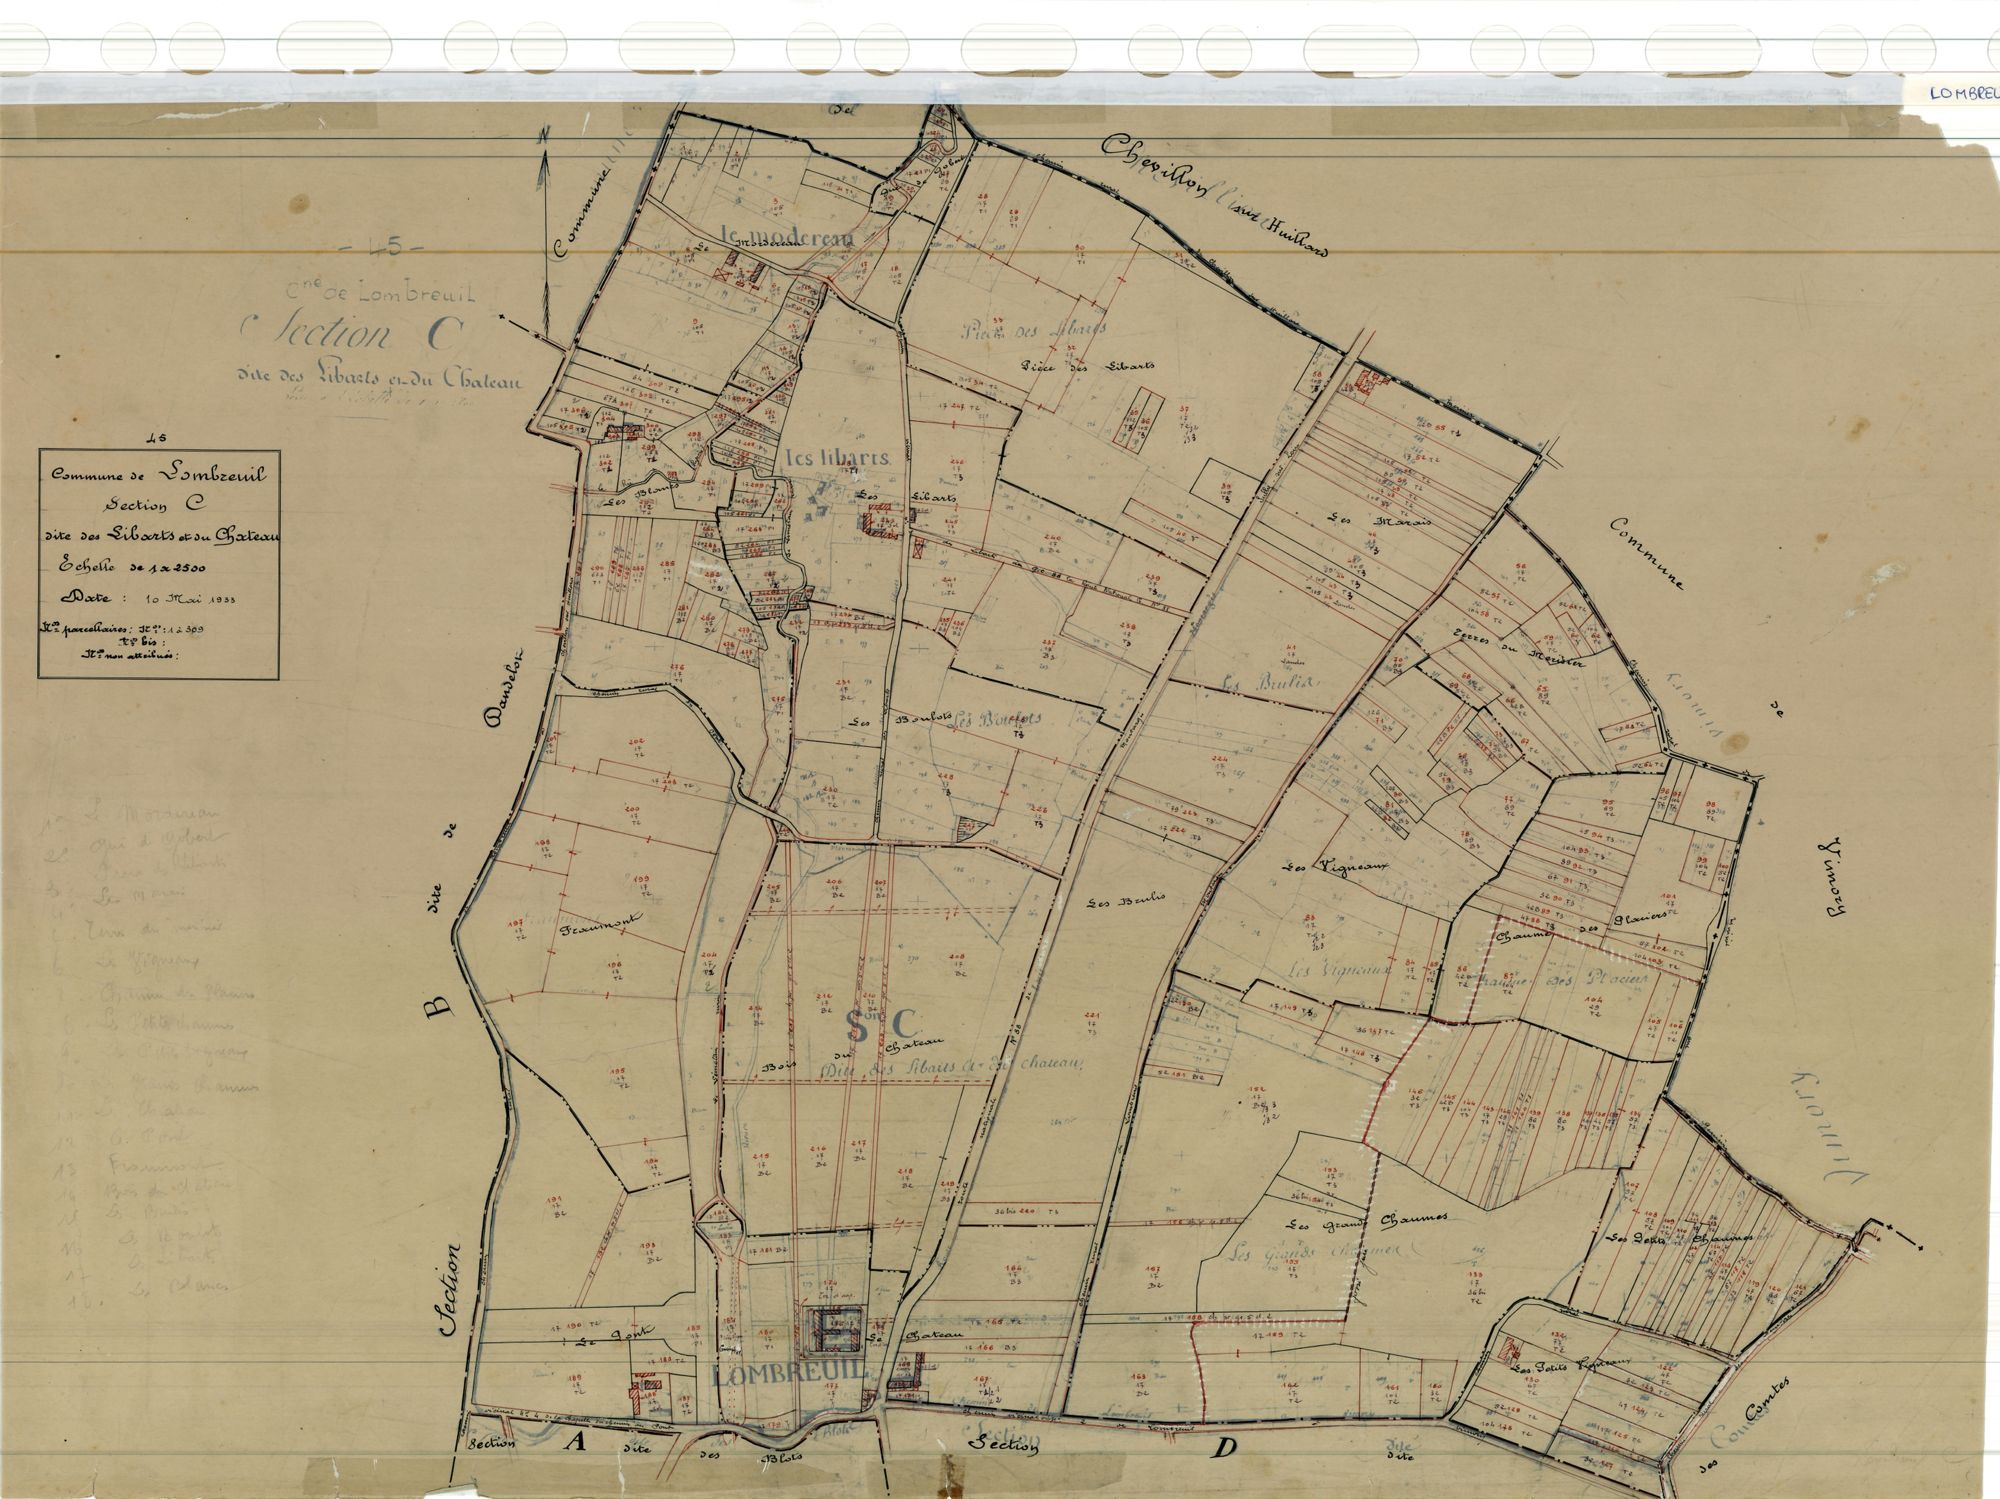Click 'Echelle de 1 à 2500' scale text
This screenshot has height=1499, width=2000.
pos(133,568)
